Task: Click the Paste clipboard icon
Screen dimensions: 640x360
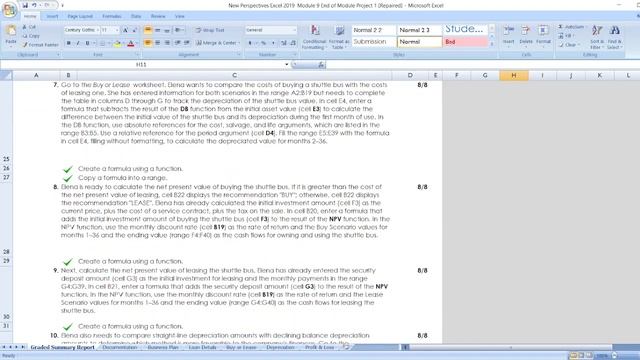Action: [11, 31]
